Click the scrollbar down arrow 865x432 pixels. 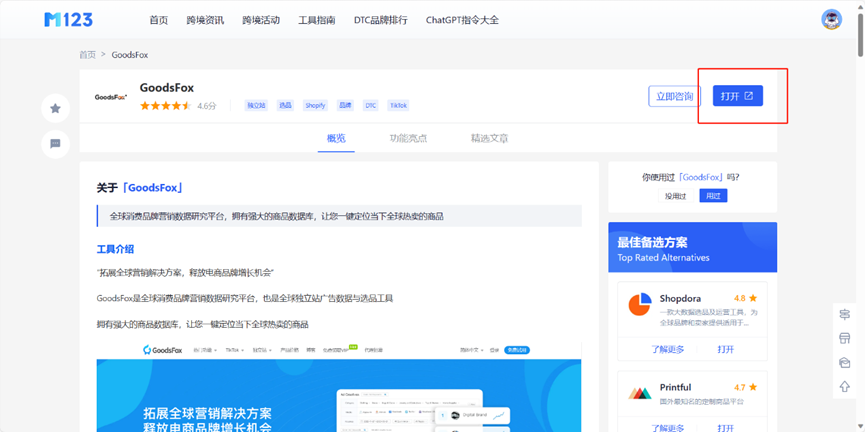coord(860,428)
